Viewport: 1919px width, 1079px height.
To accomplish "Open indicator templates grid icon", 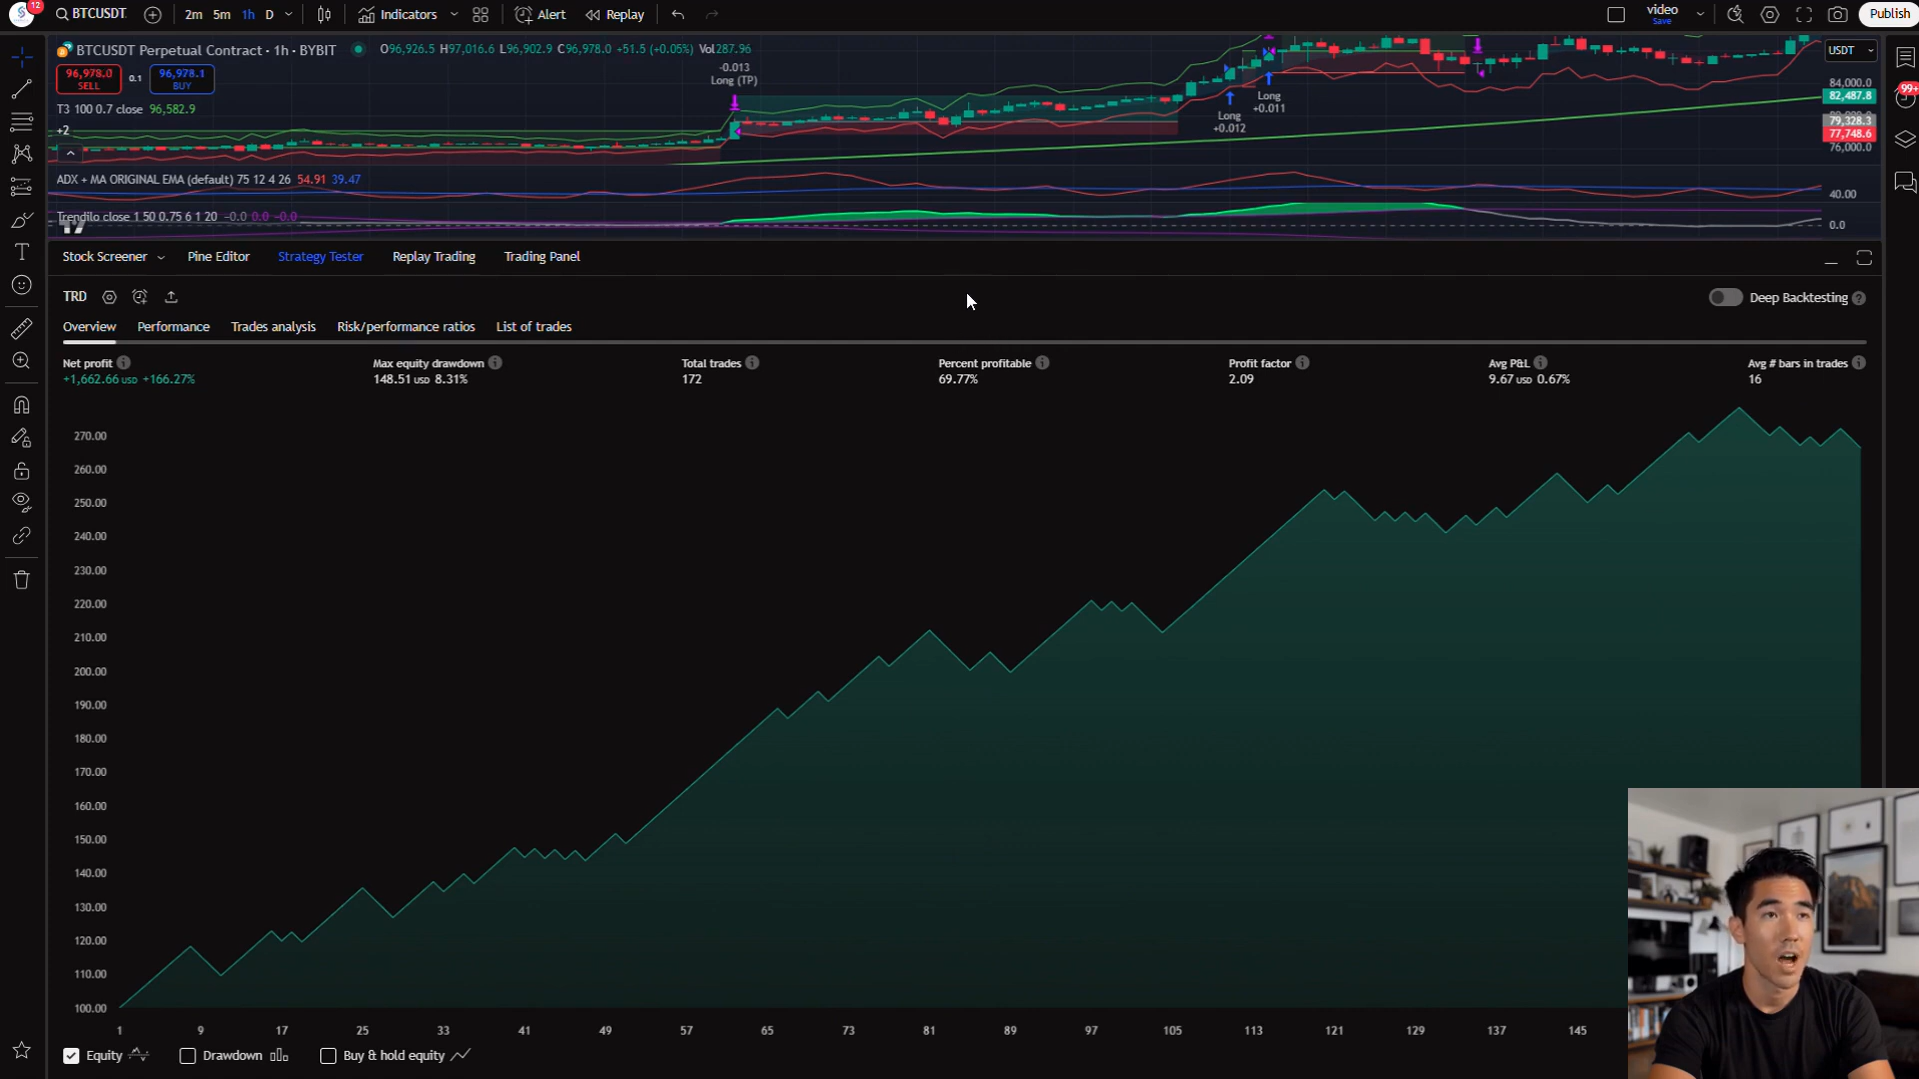I will (x=481, y=14).
